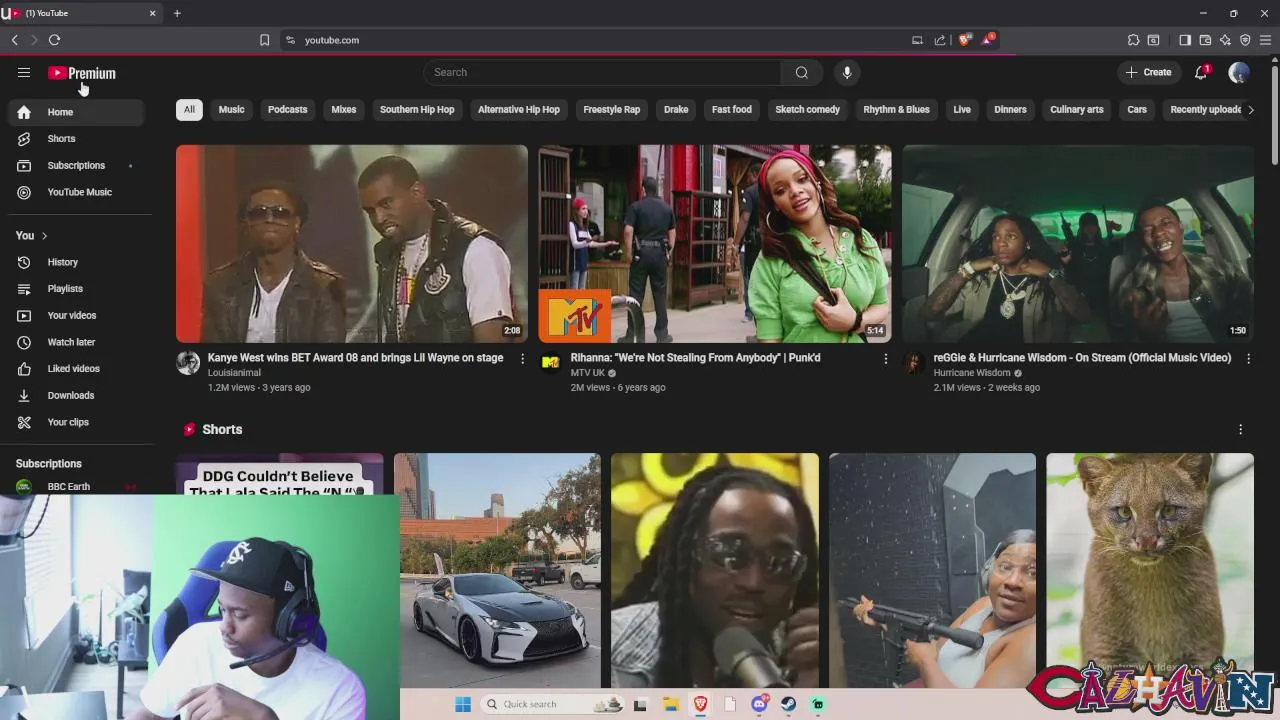The width and height of the screenshot is (1280, 720).
Task: Start voice search with the microphone
Action: [x=847, y=72]
